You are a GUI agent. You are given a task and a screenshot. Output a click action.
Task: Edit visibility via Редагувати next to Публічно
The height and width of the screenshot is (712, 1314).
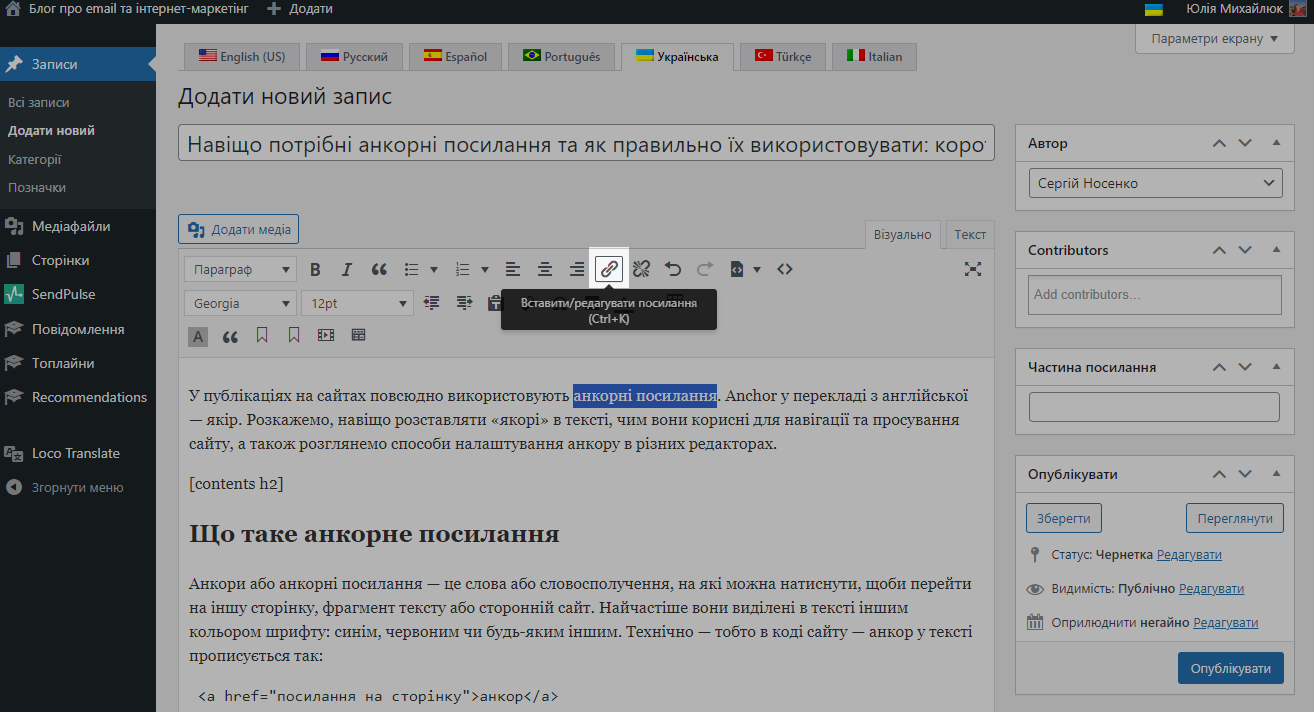(1211, 588)
